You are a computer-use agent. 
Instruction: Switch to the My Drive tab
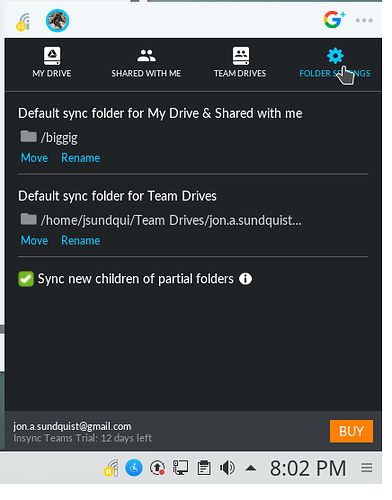(52, 62)
